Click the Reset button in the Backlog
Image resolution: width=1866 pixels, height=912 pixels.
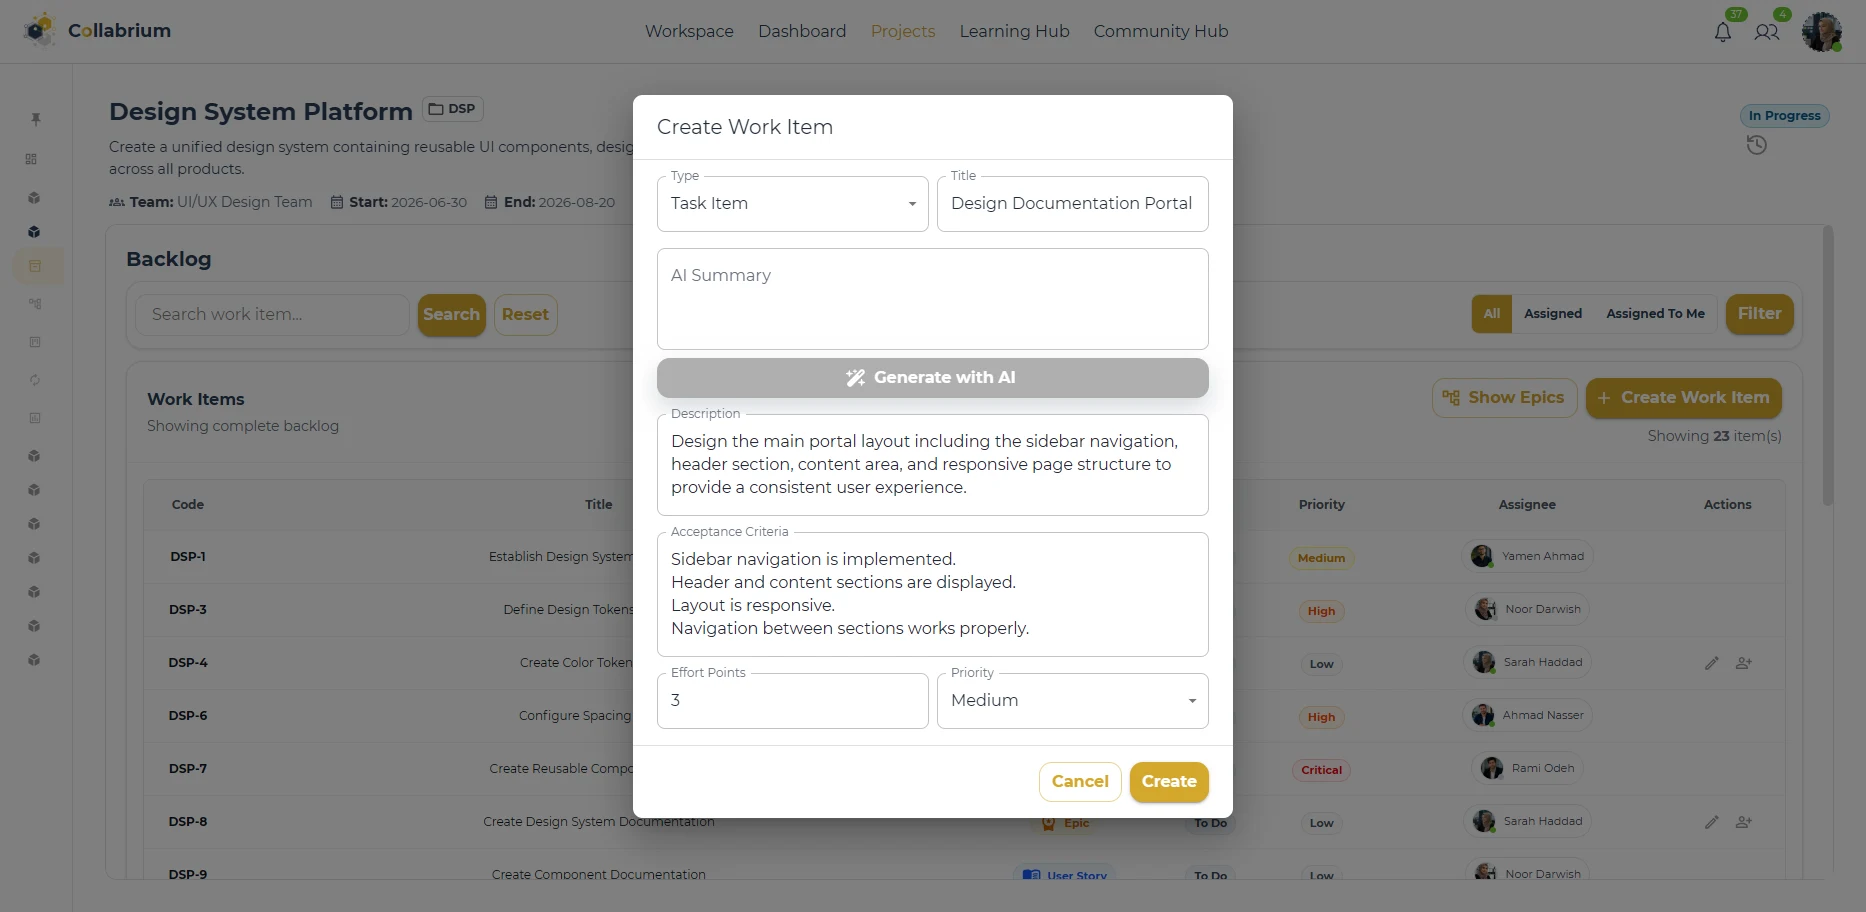coord(525,315)
